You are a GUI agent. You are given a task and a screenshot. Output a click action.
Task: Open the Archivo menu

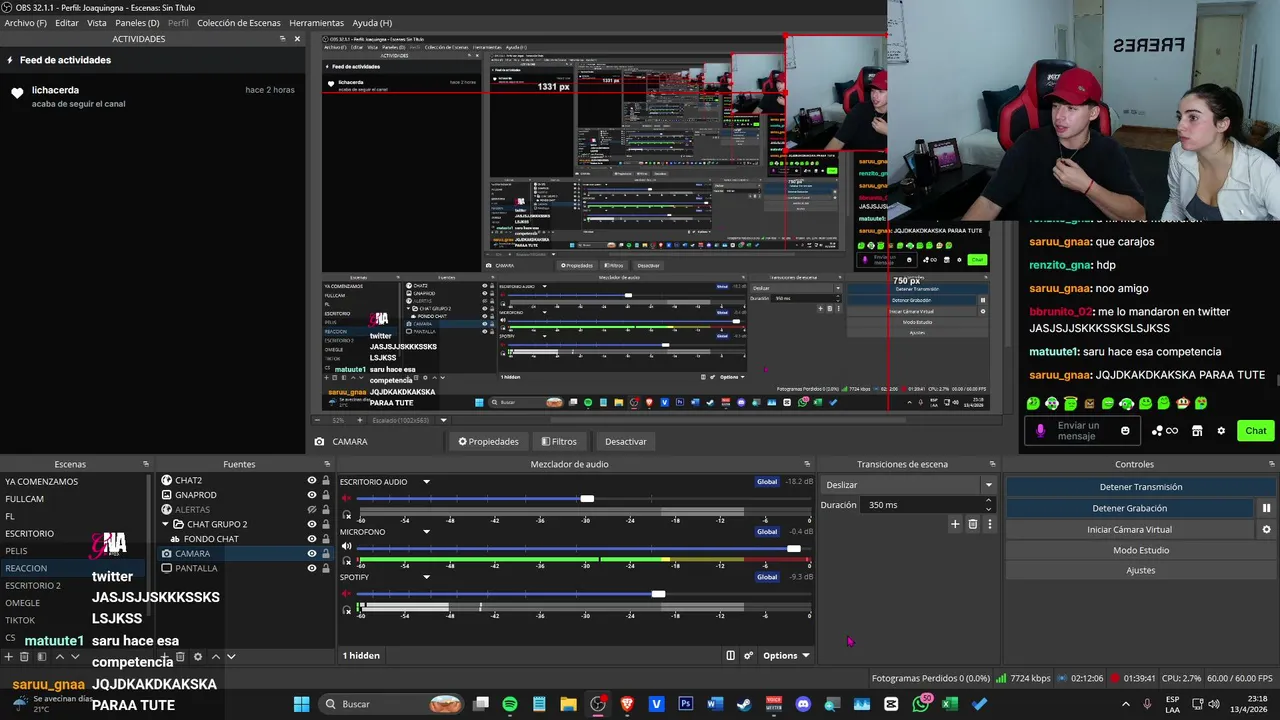[x=25, y=23]
